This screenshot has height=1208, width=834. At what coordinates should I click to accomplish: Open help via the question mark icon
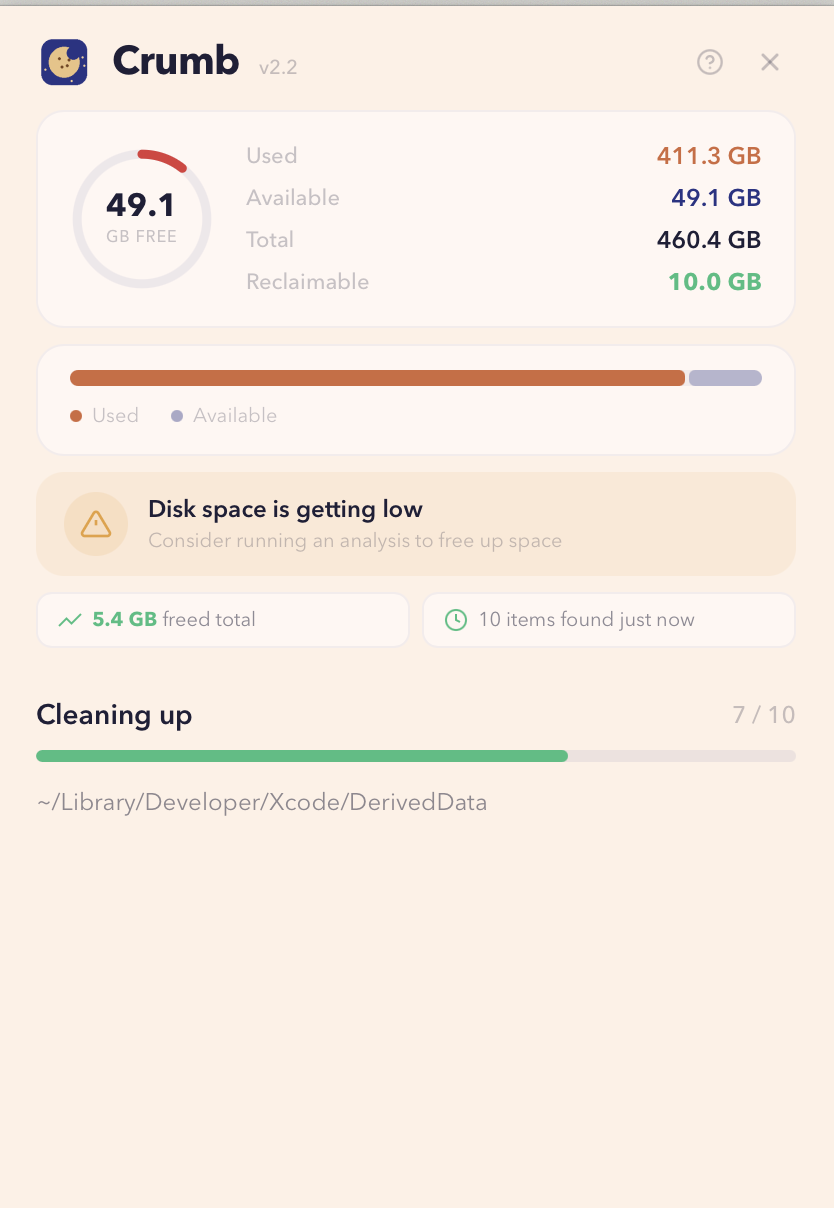pyautogui.click(x=710, y=62)
